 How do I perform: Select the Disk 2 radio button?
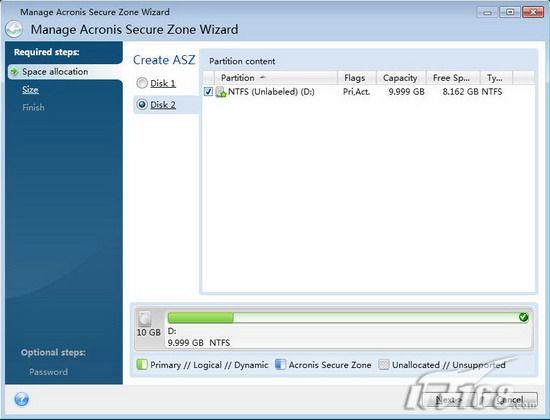(142, 104)
